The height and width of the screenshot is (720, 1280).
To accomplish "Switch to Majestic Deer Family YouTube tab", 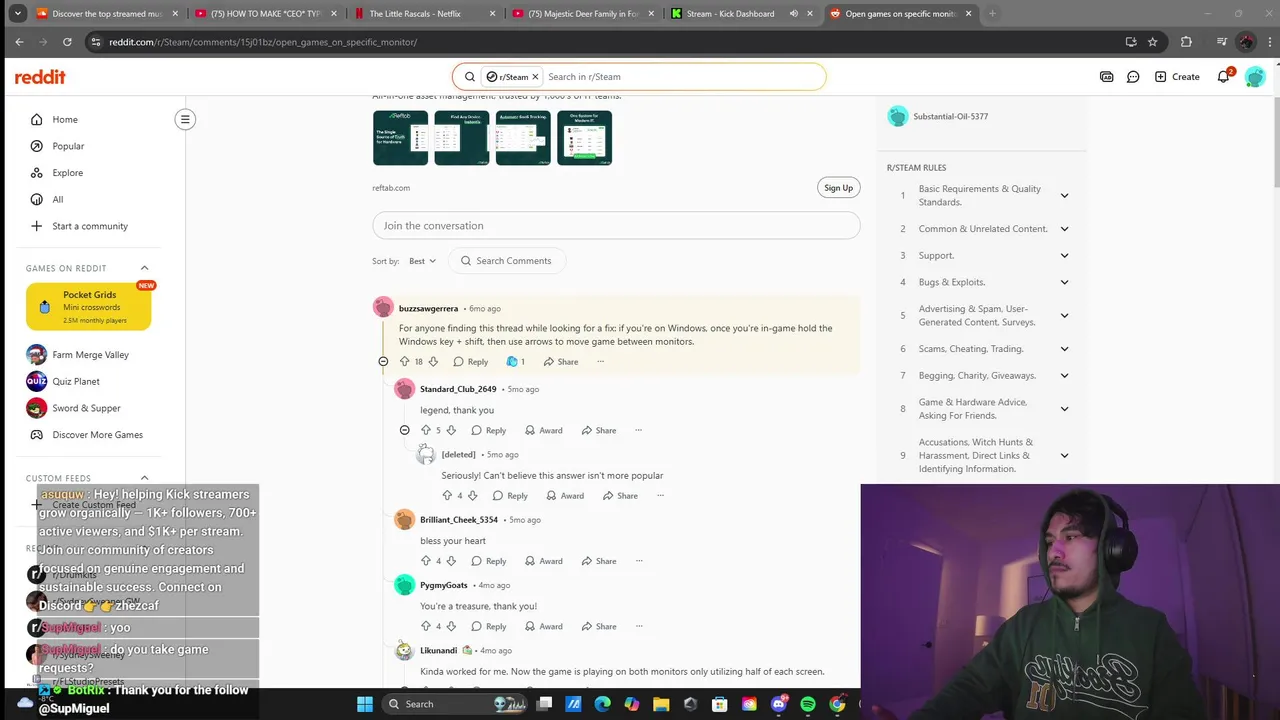I will pos(583,14).
